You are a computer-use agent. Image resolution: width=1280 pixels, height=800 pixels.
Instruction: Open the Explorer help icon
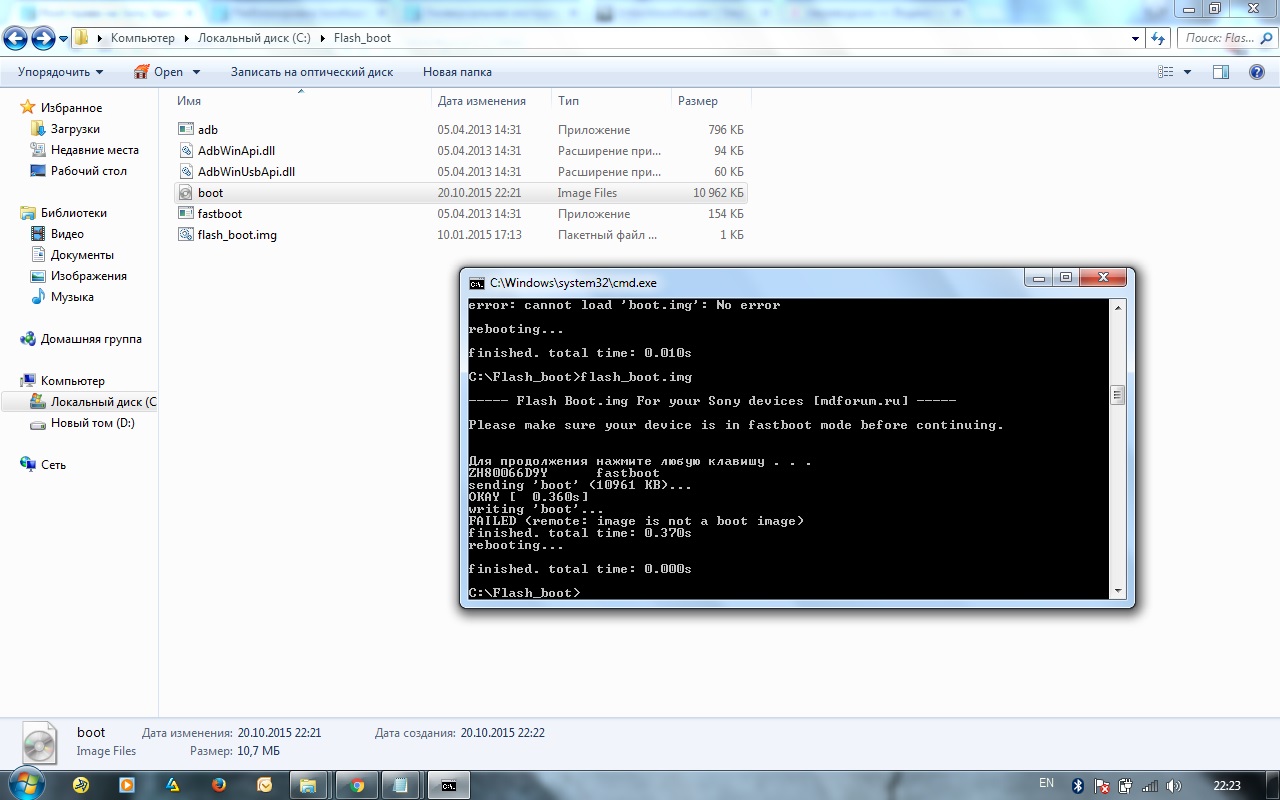[x=1257, y=72]
